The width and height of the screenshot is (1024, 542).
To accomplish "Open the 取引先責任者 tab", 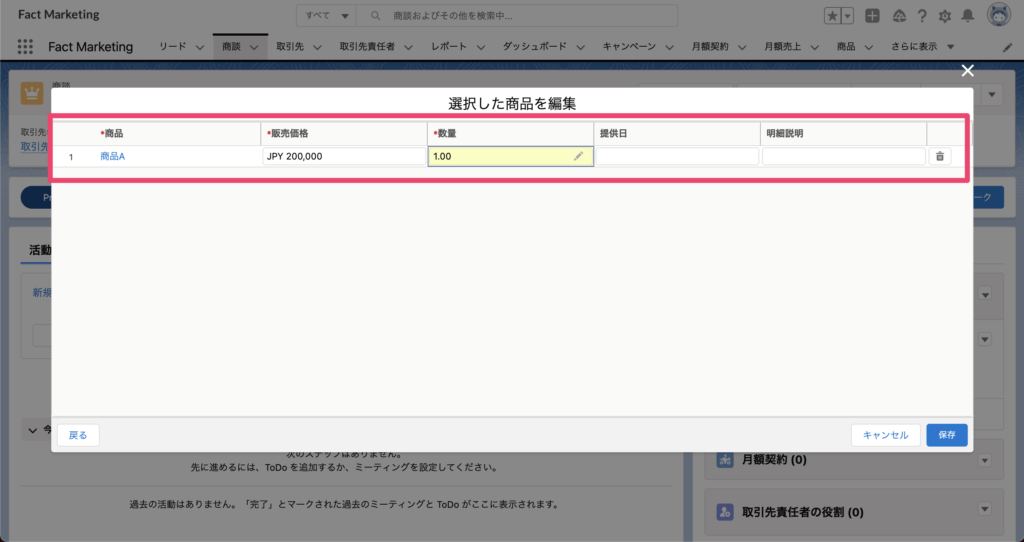I will 367,46.
